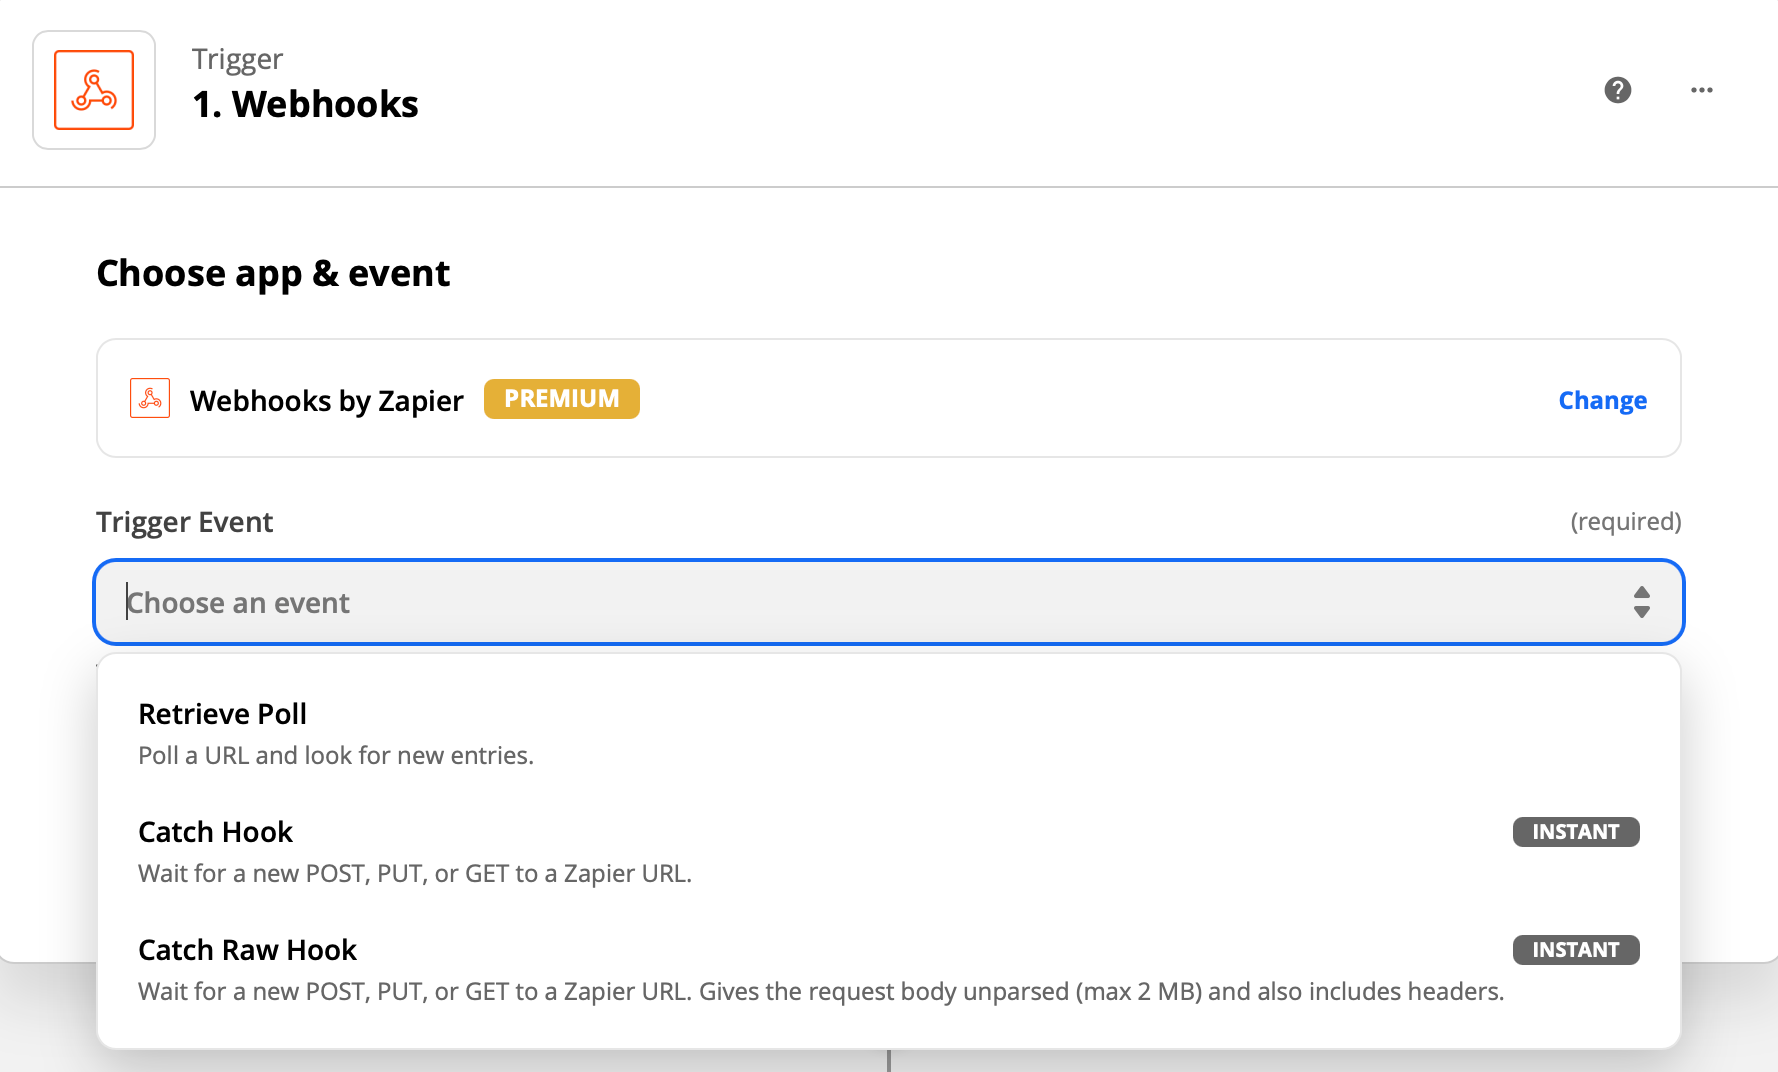Click the '1. Webhooks' step title

click(x=305, y=104)
